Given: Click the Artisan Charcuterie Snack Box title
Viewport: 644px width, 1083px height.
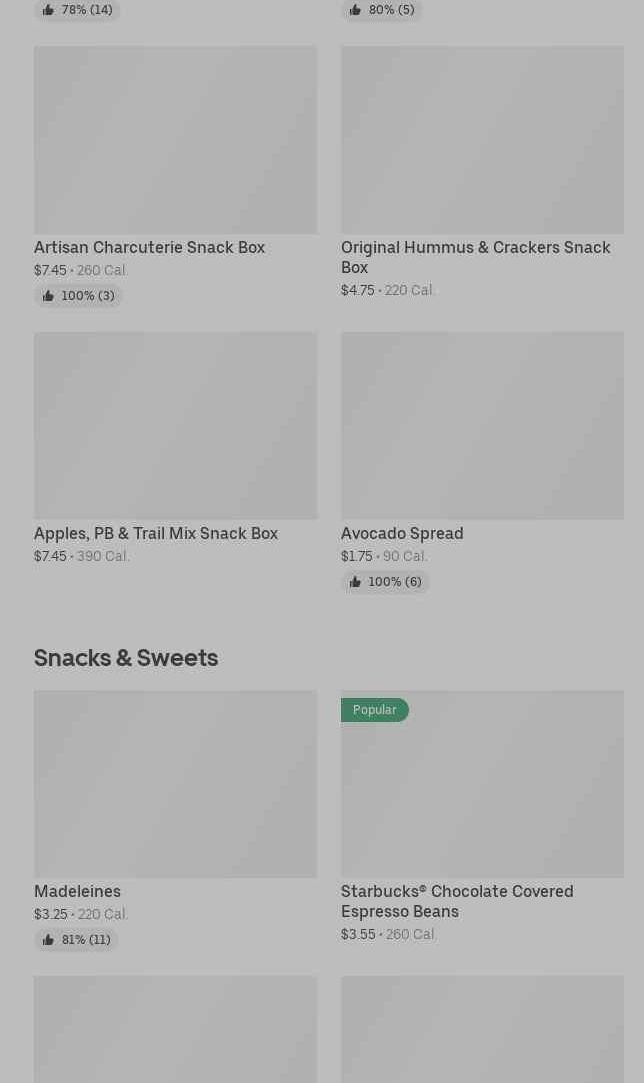Looking at the screenshot, I should [149, 247].
